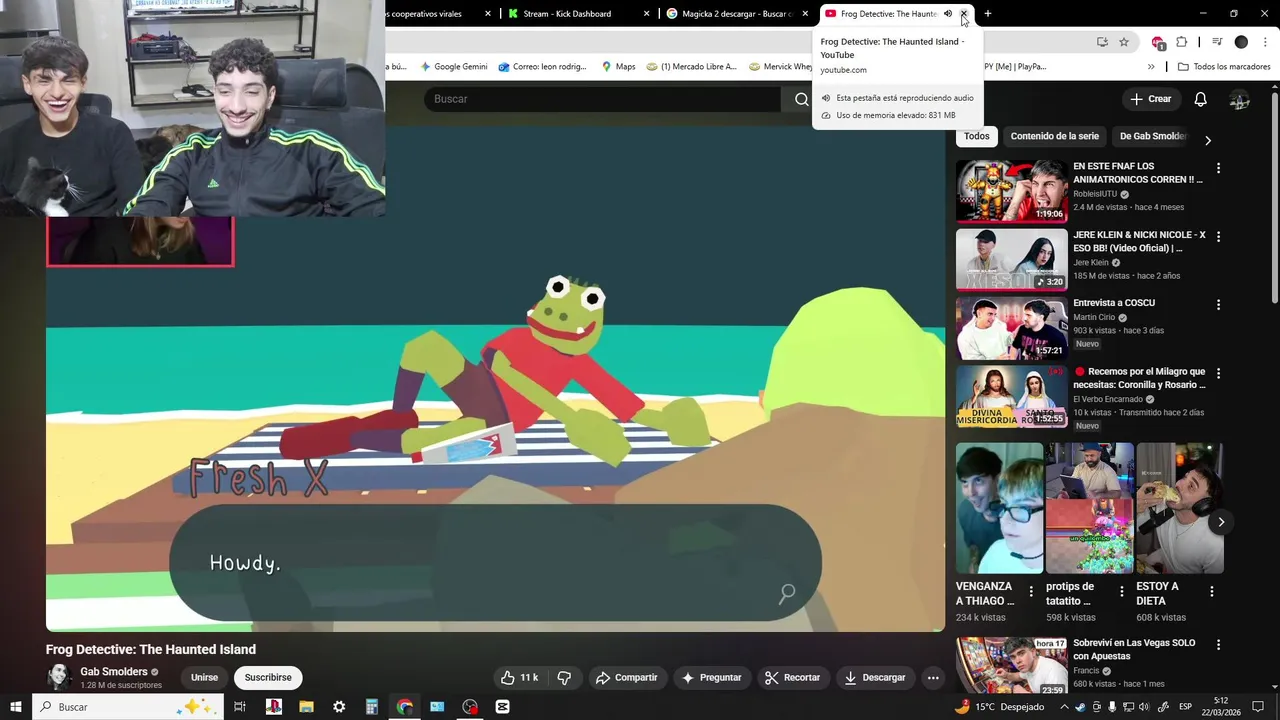The image size is (1280, 720).
Task: Open Chrome three-dot menu
Action: (x=1266, y=42)
